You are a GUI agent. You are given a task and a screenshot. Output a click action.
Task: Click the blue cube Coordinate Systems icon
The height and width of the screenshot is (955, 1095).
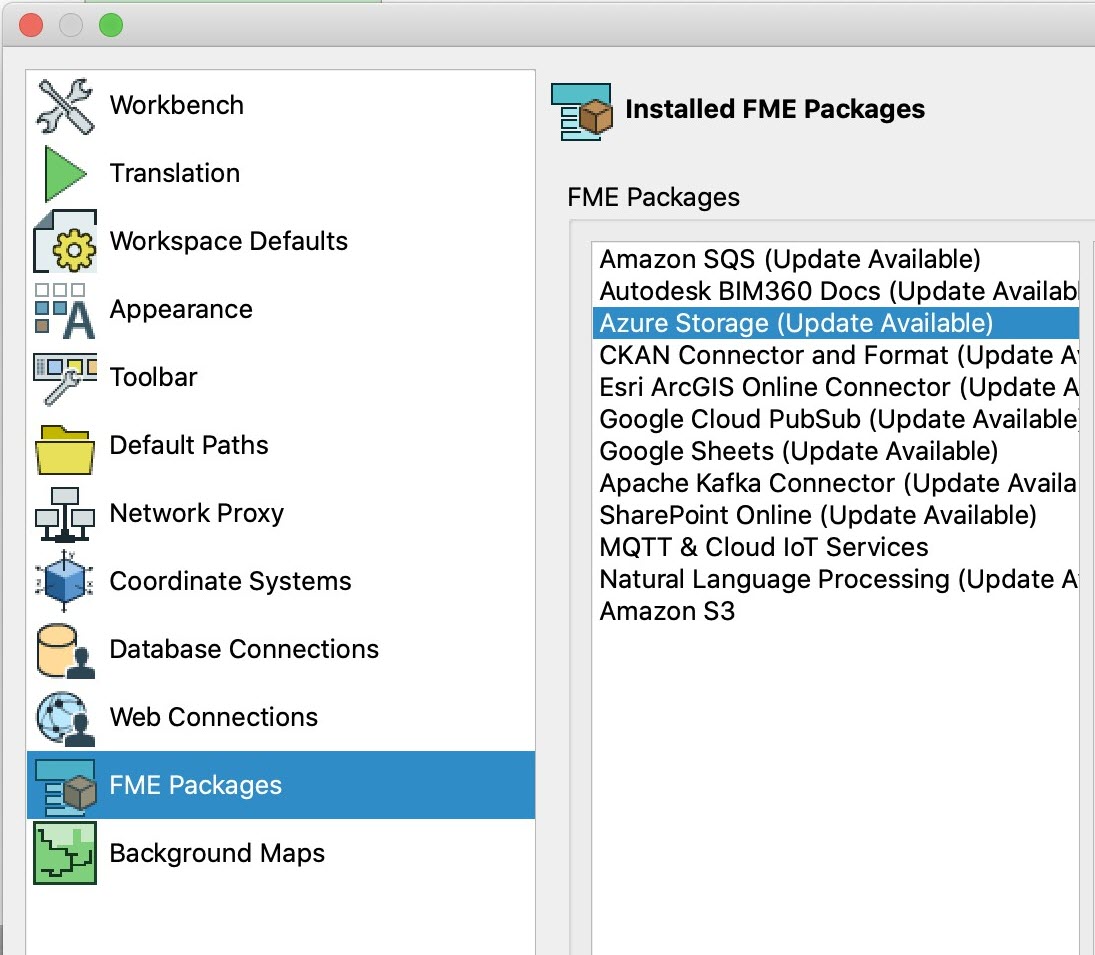click(65, 581)
